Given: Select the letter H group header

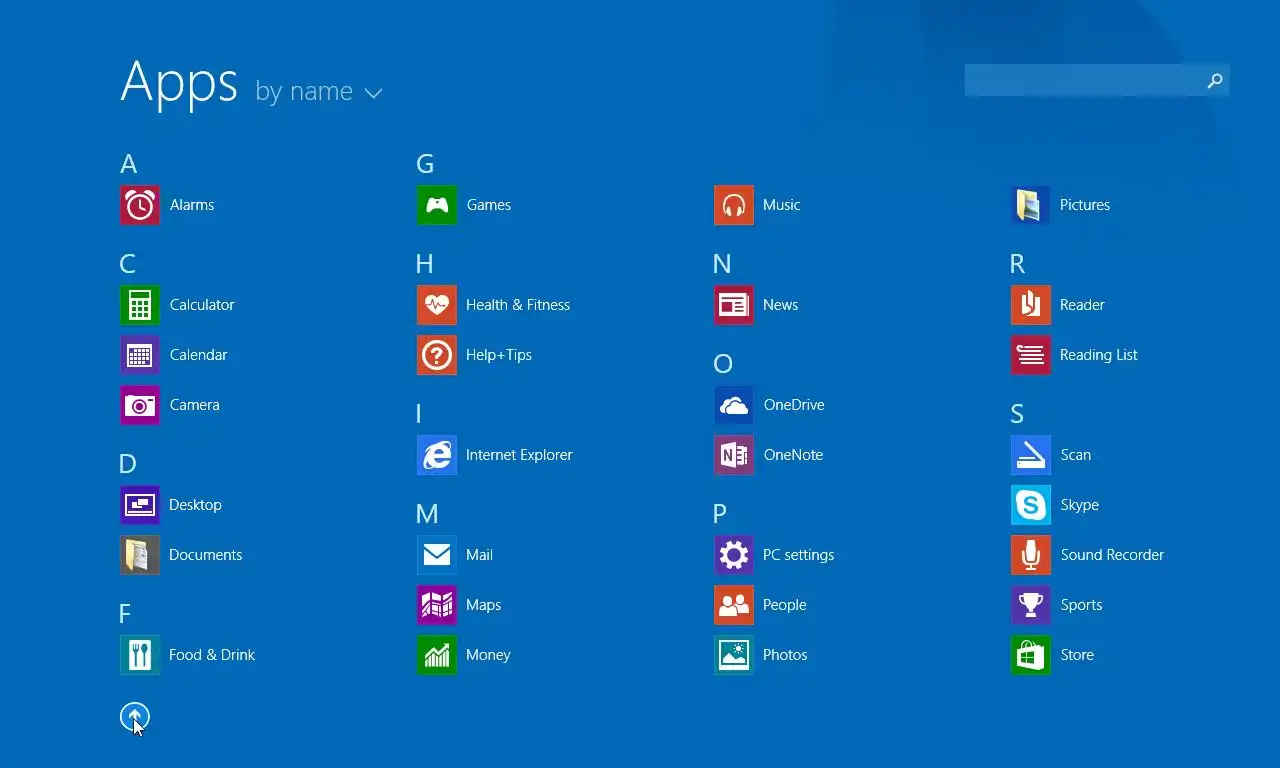Looking at the screenshot, I should tap(425, 264).
